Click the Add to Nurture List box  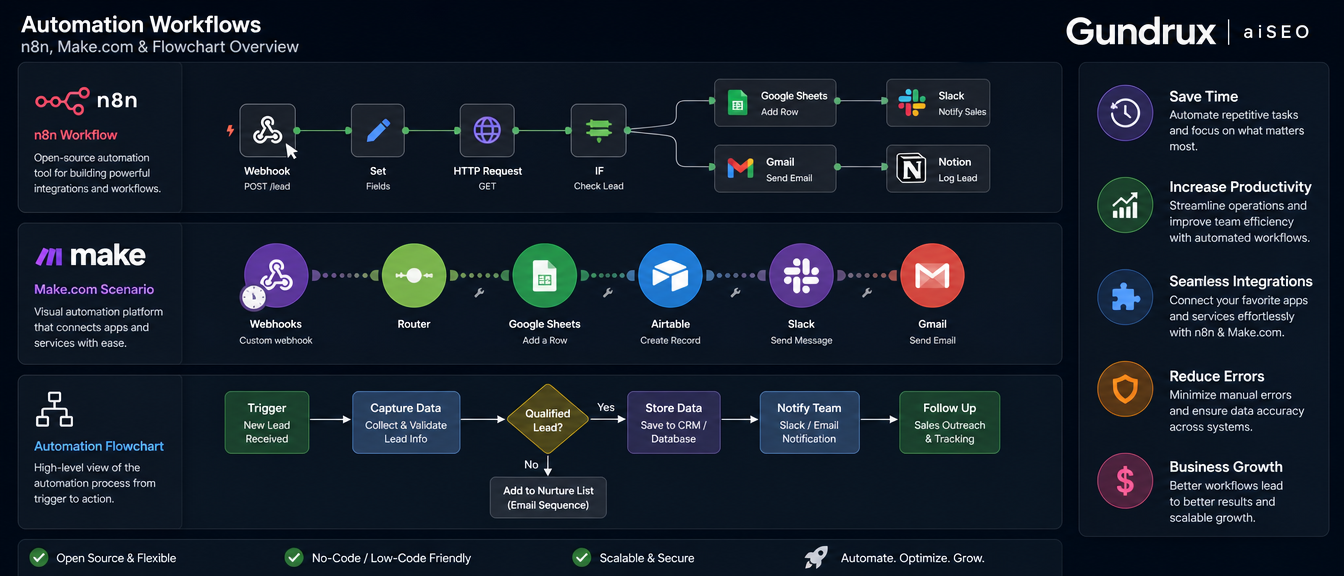548,497
